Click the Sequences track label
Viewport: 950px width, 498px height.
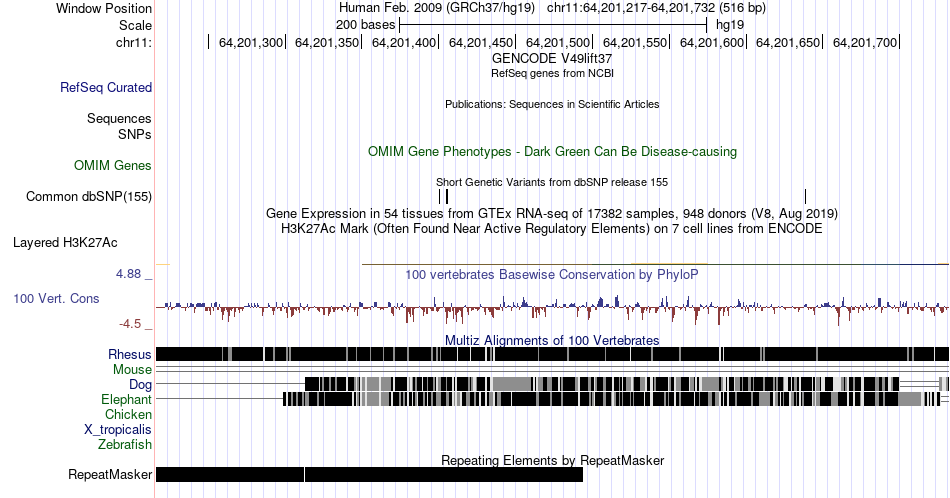pos(119,118)
